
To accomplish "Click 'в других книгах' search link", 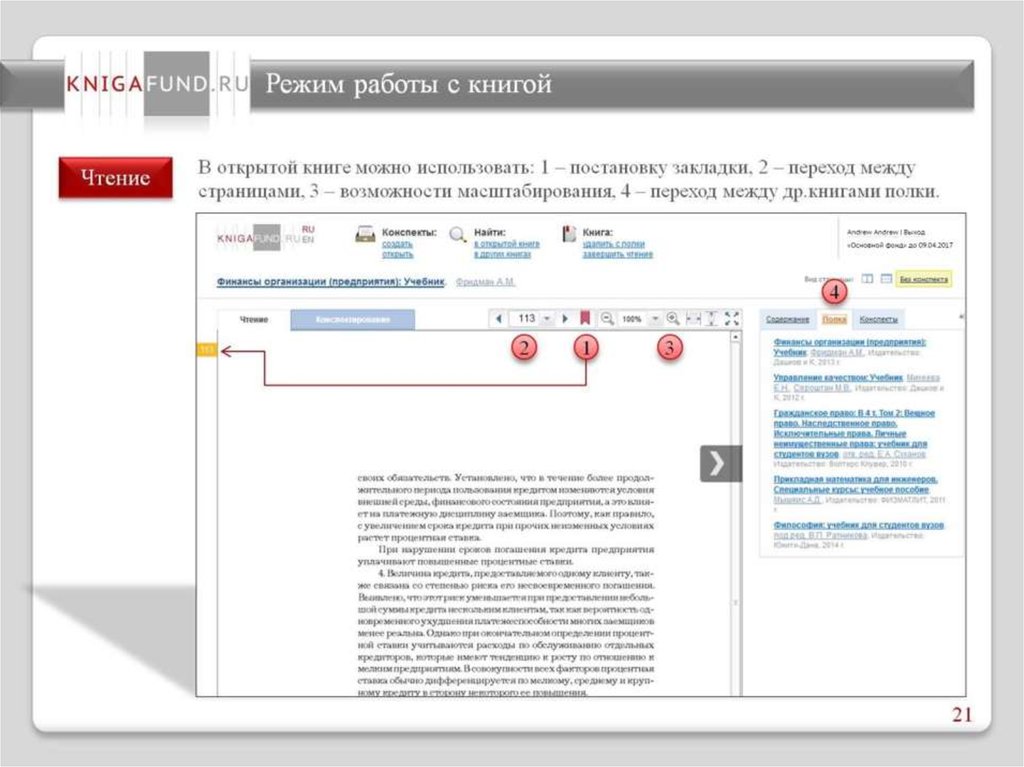I will (502, 253).
